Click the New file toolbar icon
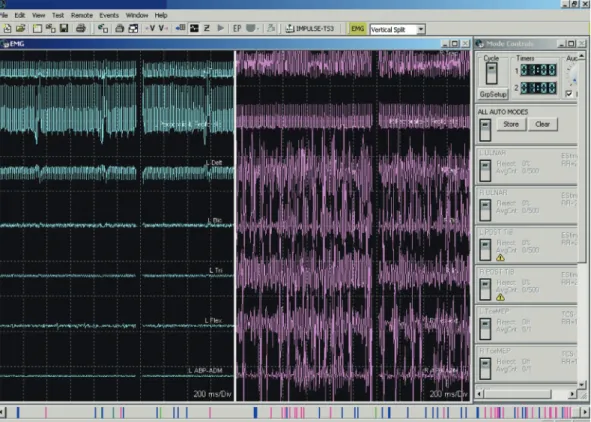This screenshot has width=591, height=422. click(7, 28)
